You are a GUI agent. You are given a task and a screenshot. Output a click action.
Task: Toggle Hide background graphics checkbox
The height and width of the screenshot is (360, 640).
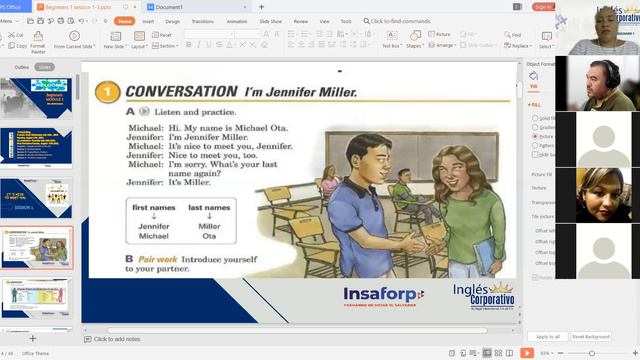pos(535,154)
